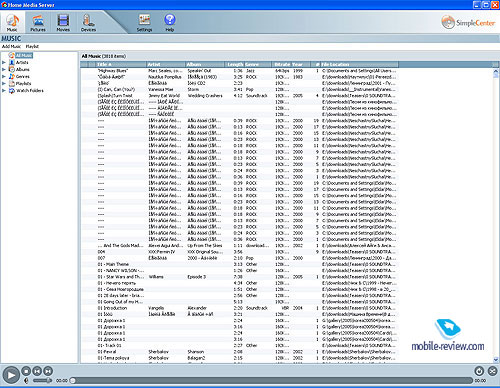This screenshot has width=500, height=388.
Task: Click the SimpleCenter logo
Action: point(468,23)
